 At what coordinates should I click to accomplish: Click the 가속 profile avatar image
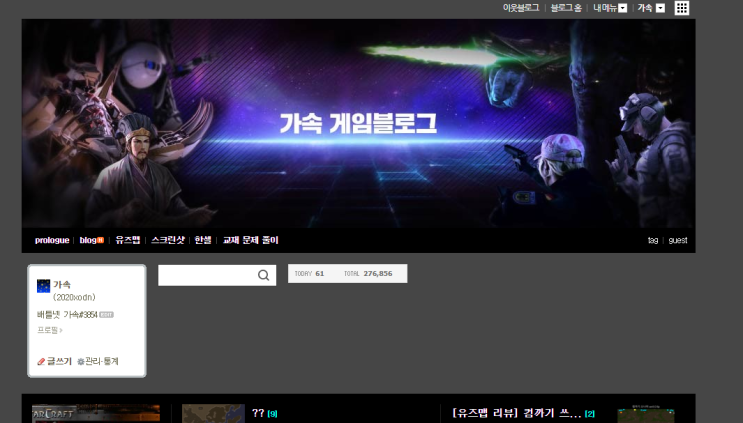tap(43, 286)
